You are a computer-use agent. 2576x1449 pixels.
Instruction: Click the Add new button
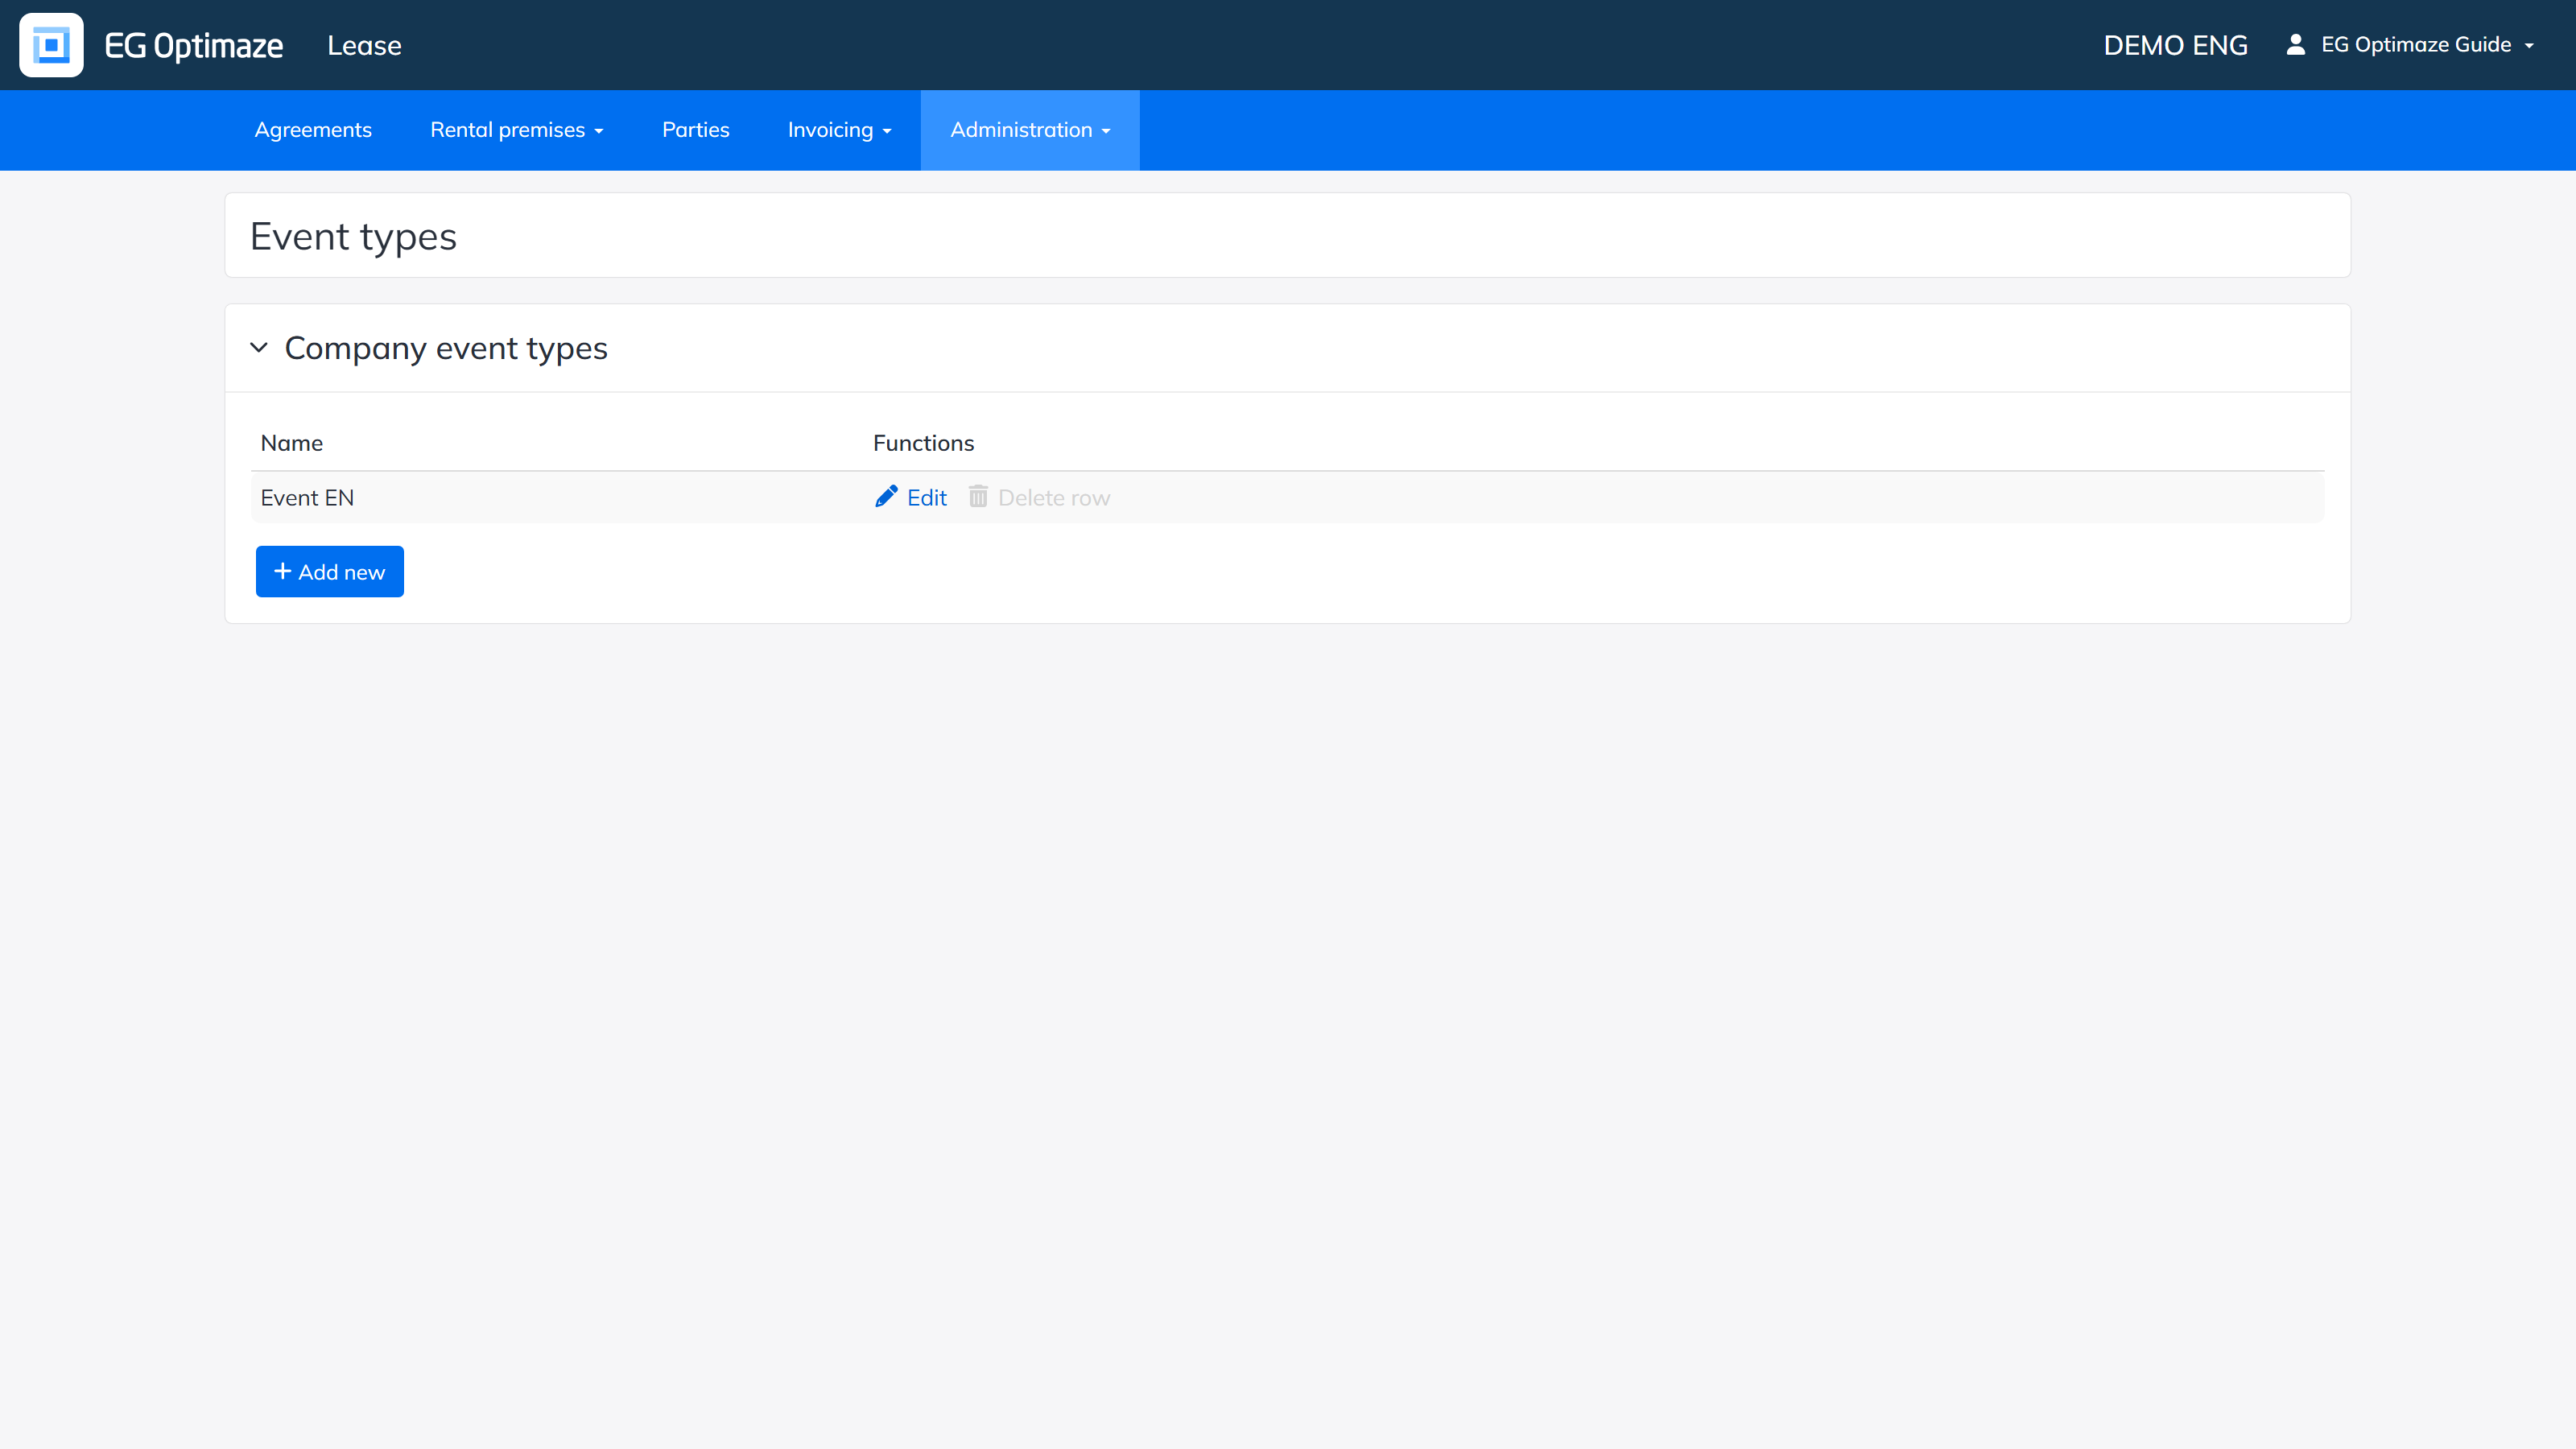pyautogui.click(x=330, y=572)
